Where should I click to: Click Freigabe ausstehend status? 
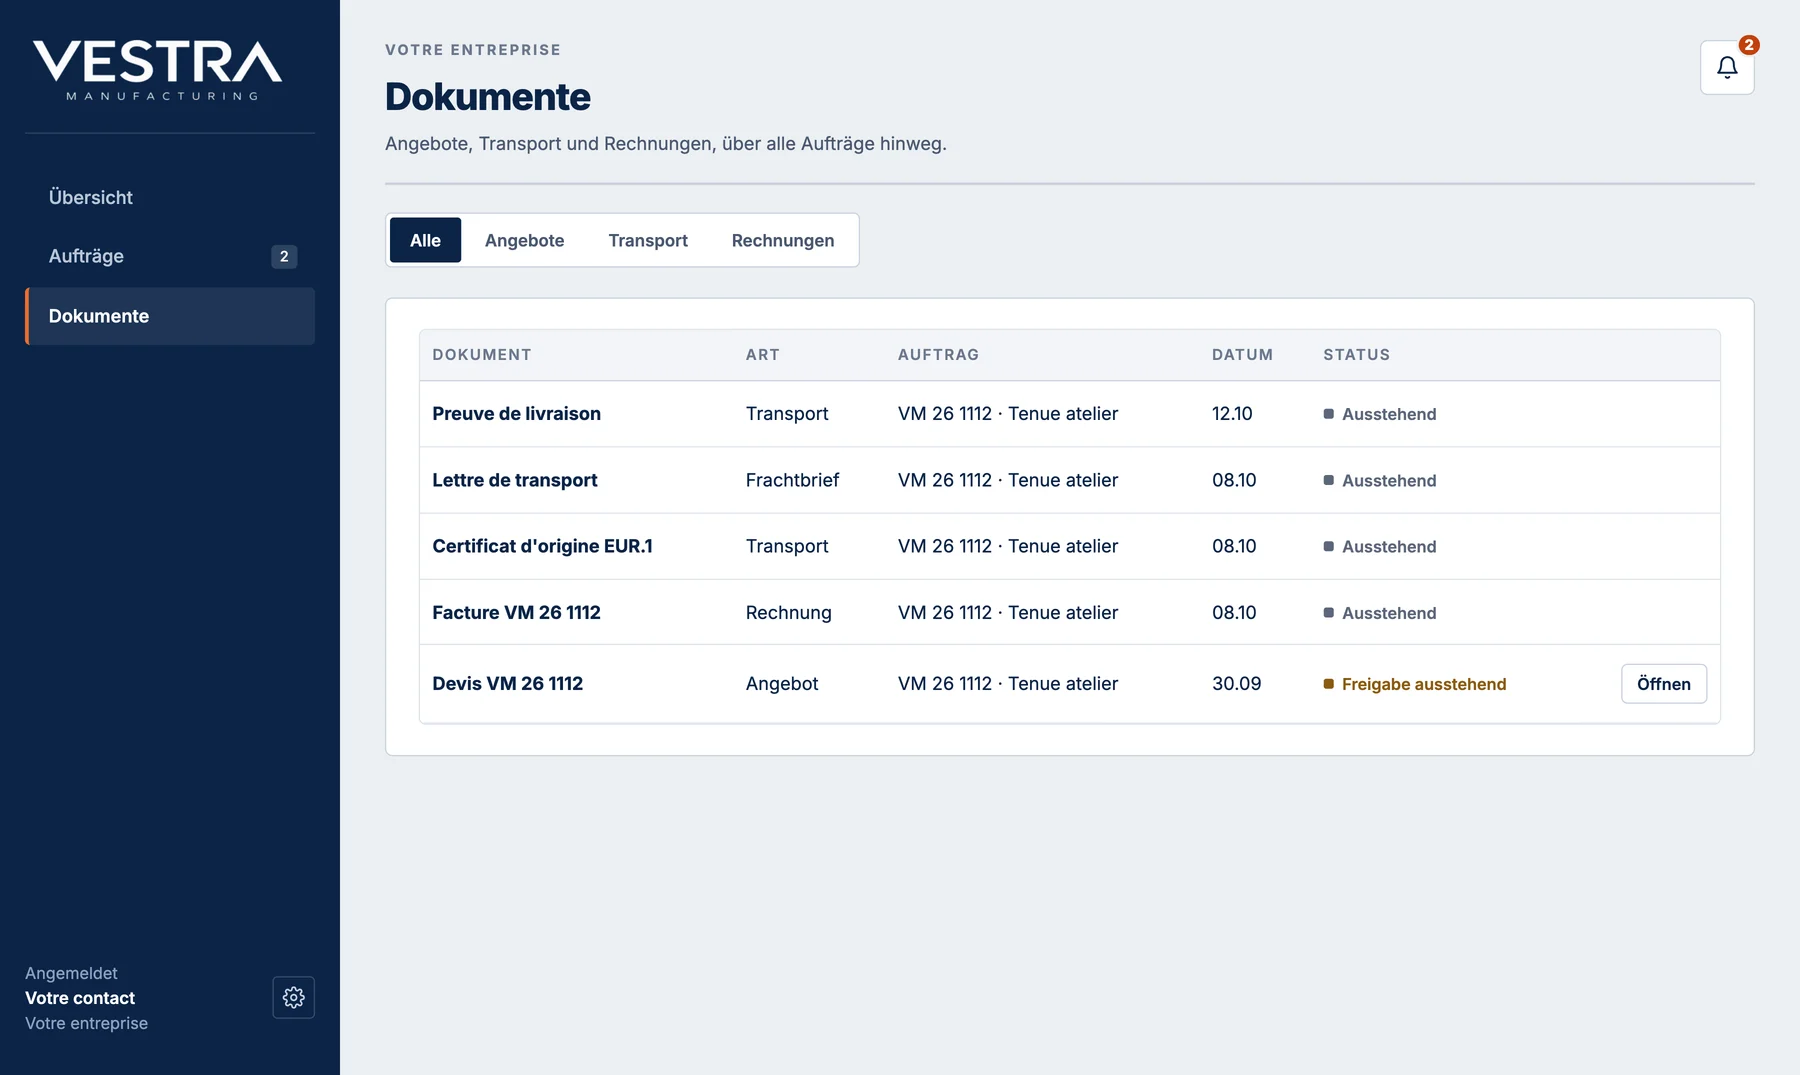[1415, 684]
